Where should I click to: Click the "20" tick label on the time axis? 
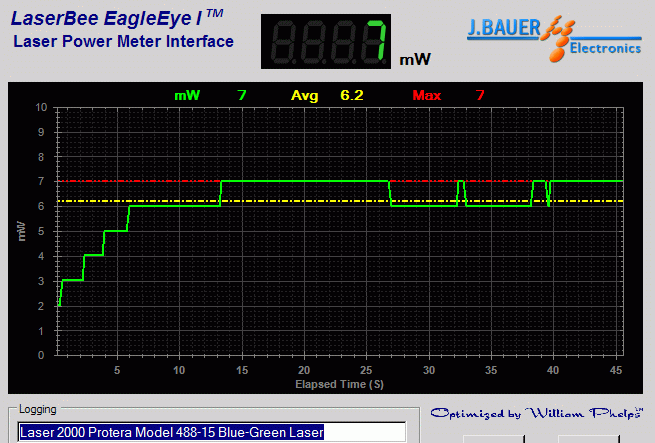(x=304, y=370)
